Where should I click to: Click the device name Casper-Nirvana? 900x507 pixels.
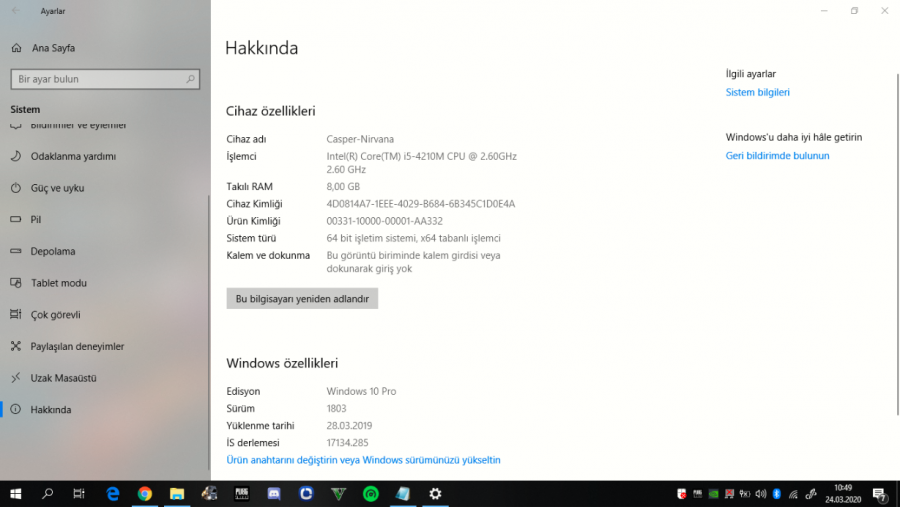[360, 139]
